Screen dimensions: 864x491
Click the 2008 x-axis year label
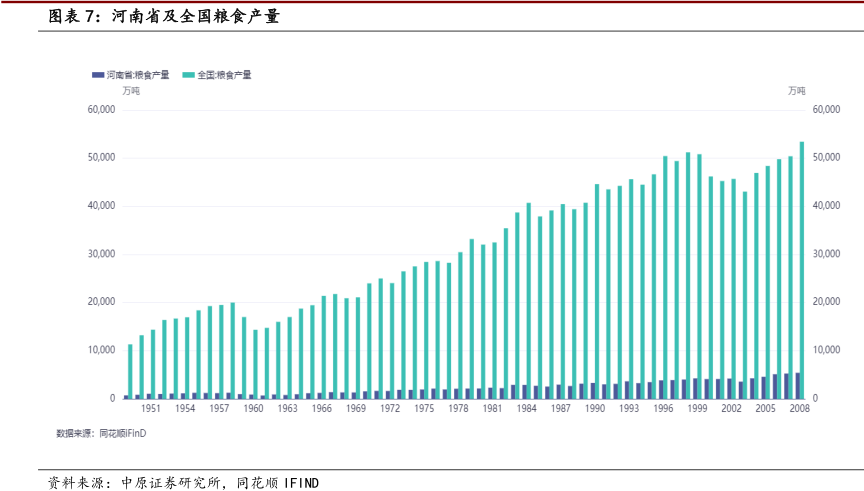799,409
